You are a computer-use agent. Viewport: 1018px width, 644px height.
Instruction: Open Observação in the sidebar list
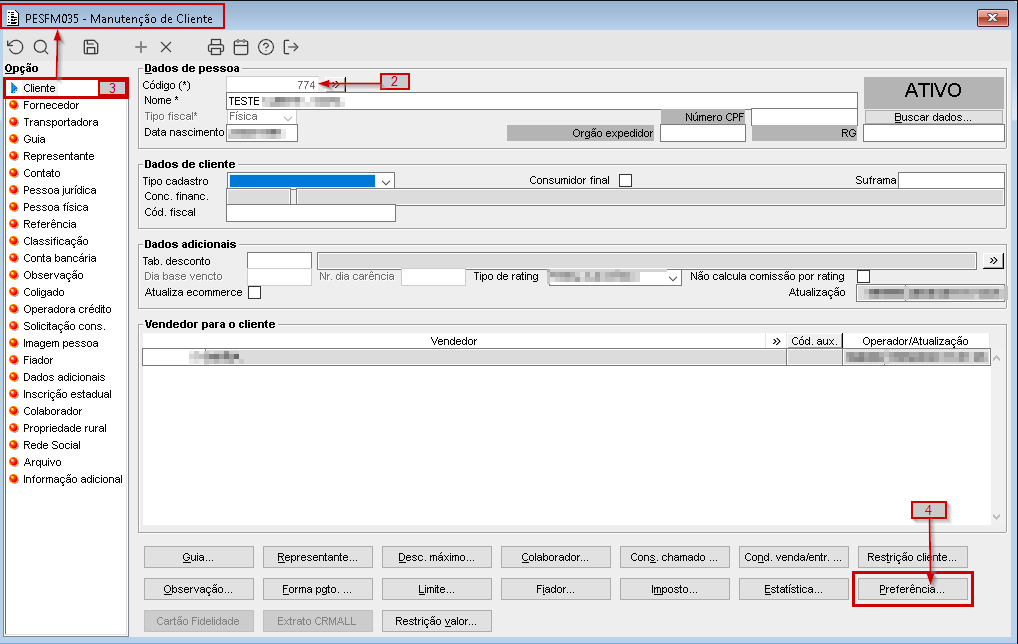(53, 275)
